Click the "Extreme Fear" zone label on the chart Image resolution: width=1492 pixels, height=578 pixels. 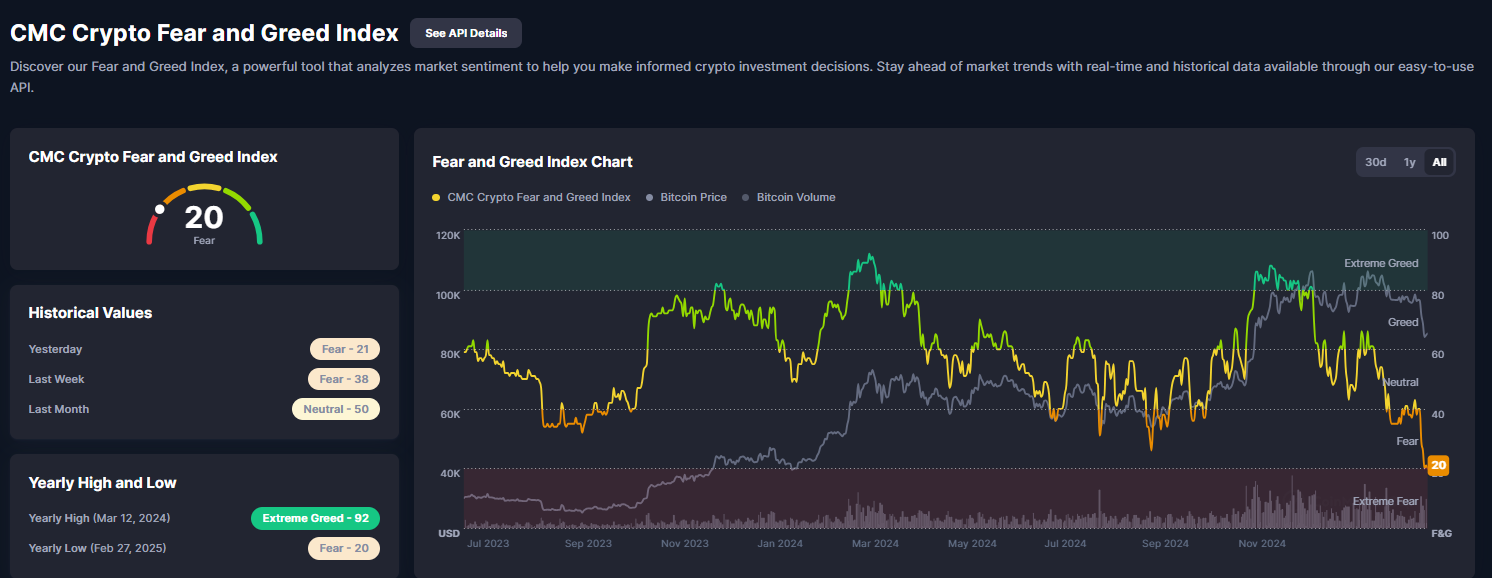click(x=1386, y=501)
